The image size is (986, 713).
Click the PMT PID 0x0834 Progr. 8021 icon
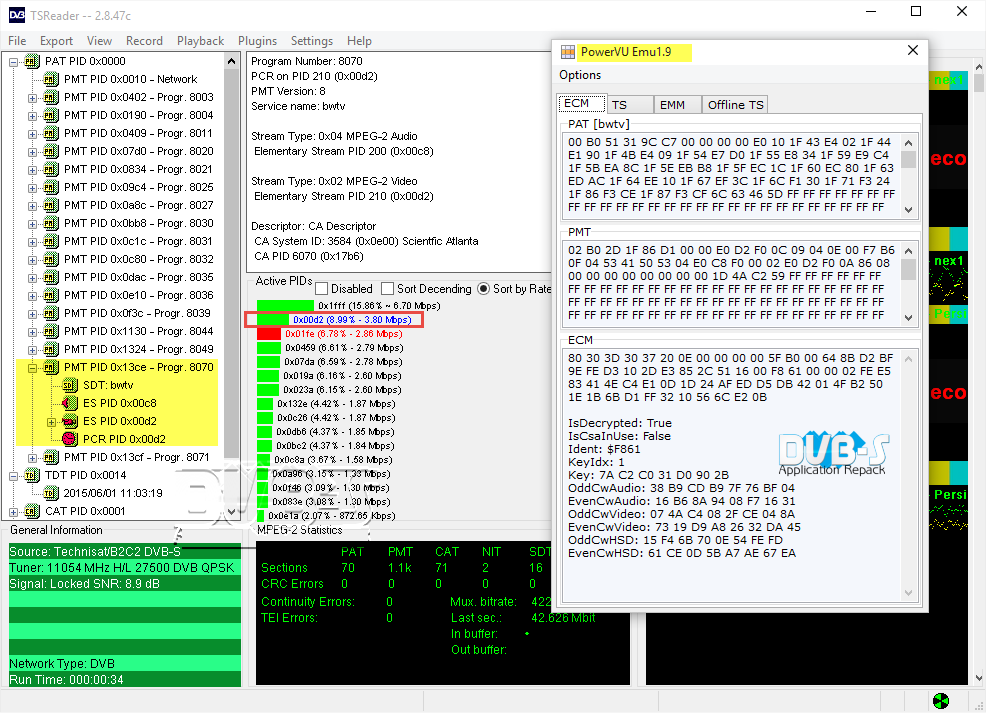click(x=51, y=169)
